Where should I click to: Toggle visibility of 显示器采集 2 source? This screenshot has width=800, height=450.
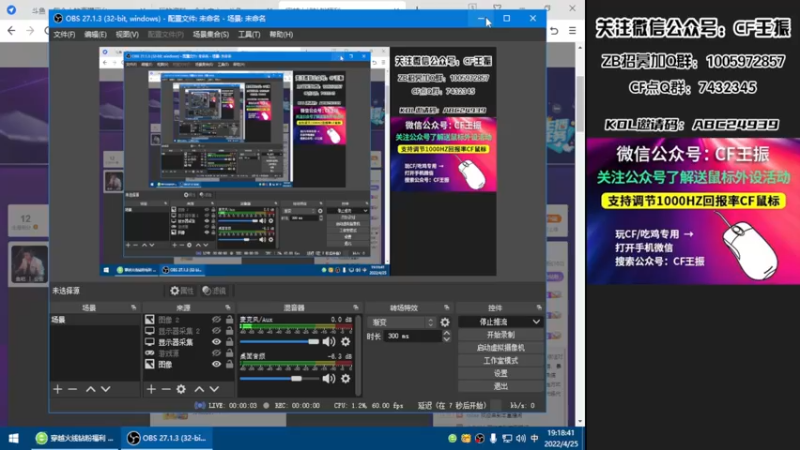pyautogui.click(x=216, y=331)
